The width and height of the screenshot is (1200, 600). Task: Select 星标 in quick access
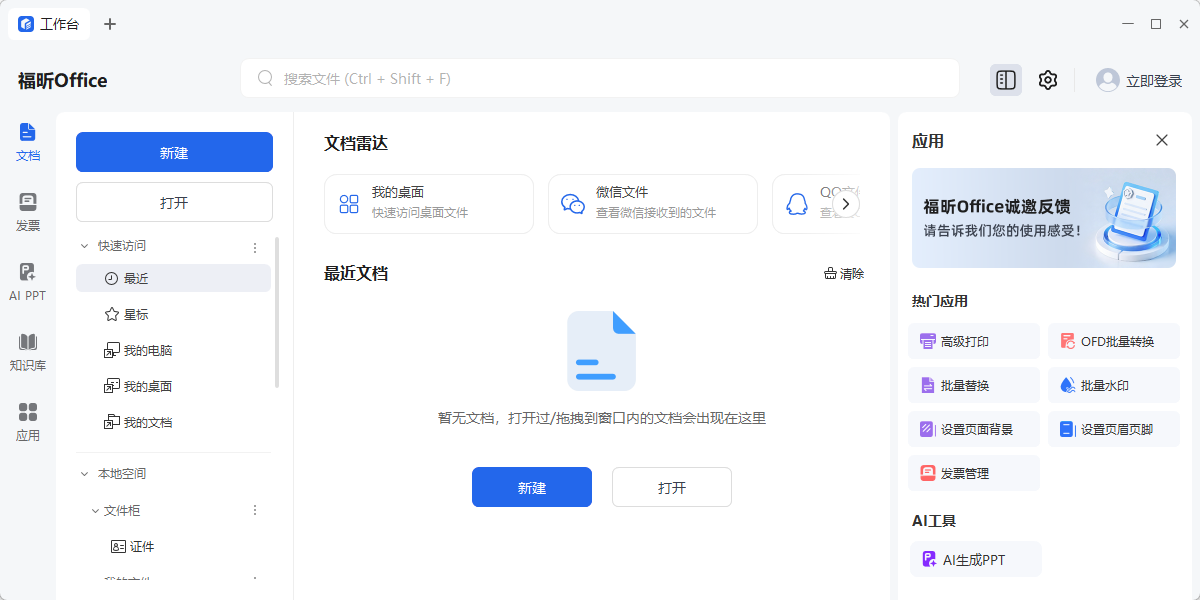(x=173, y=314)
